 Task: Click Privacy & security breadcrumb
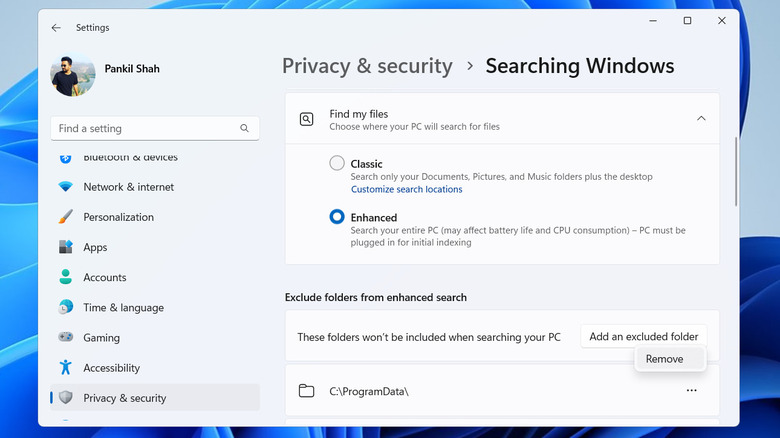pyautogui.click(x=367, y=66)
